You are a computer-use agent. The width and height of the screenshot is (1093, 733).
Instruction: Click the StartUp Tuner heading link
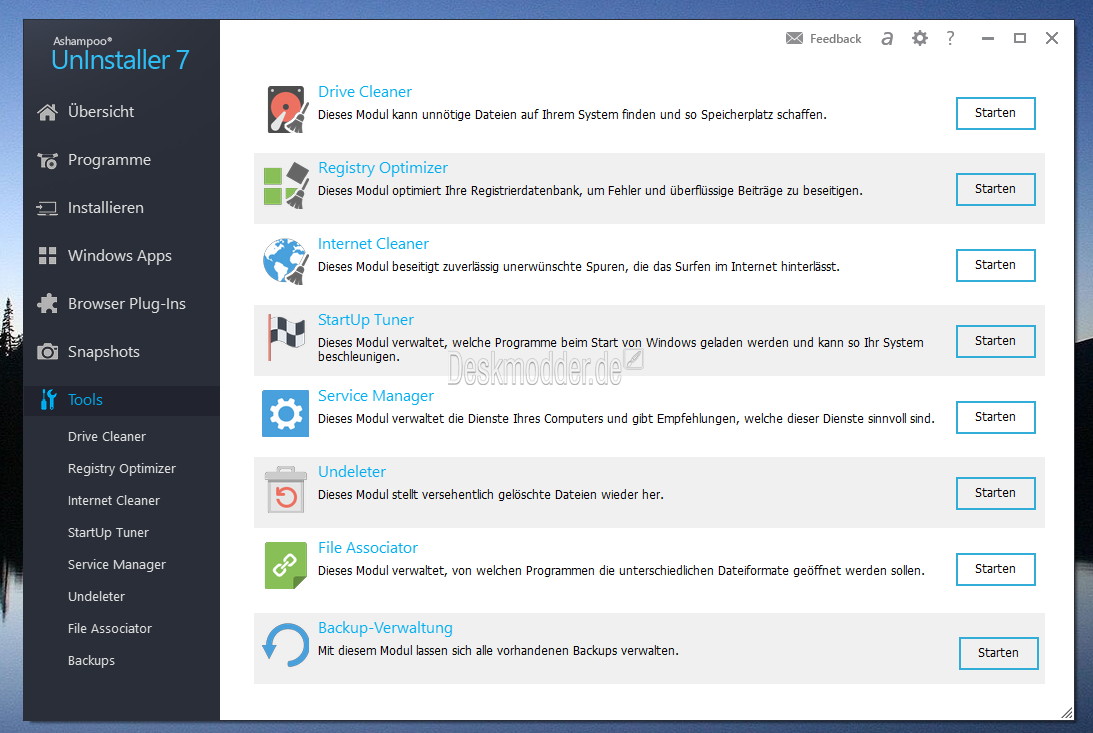(x=366, y=320)
